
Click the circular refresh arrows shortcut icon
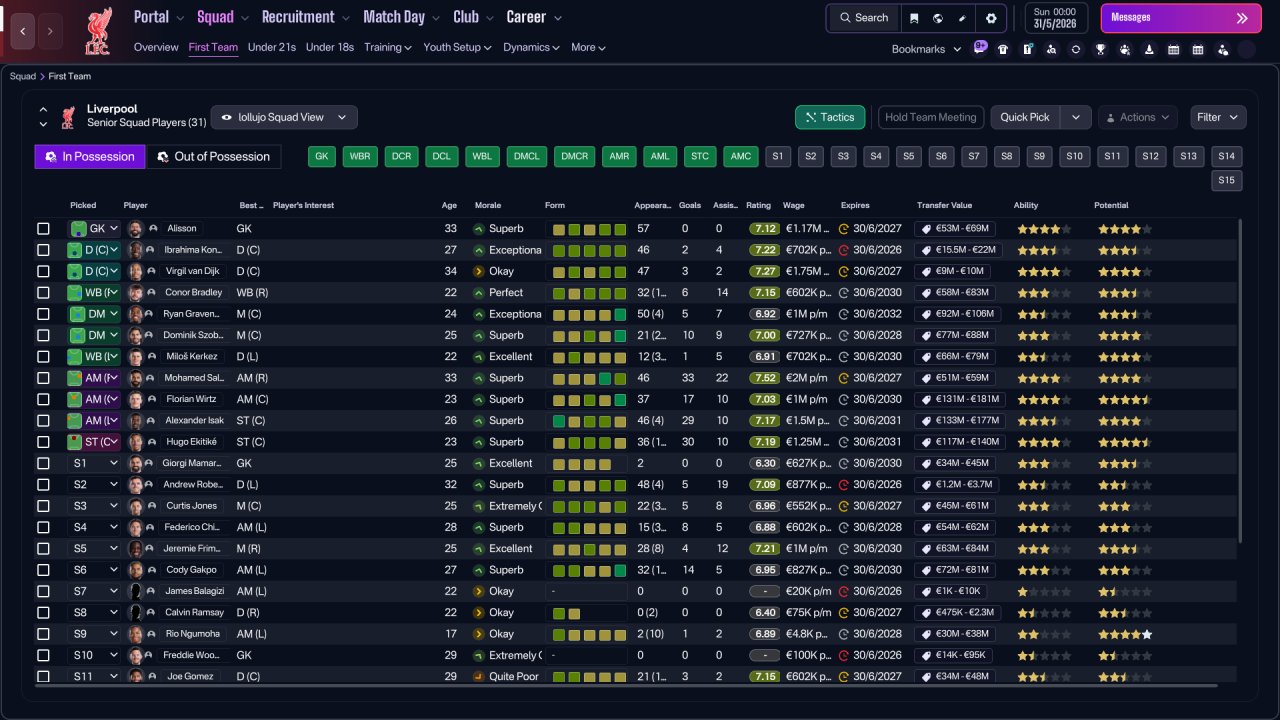[1076, 49]
